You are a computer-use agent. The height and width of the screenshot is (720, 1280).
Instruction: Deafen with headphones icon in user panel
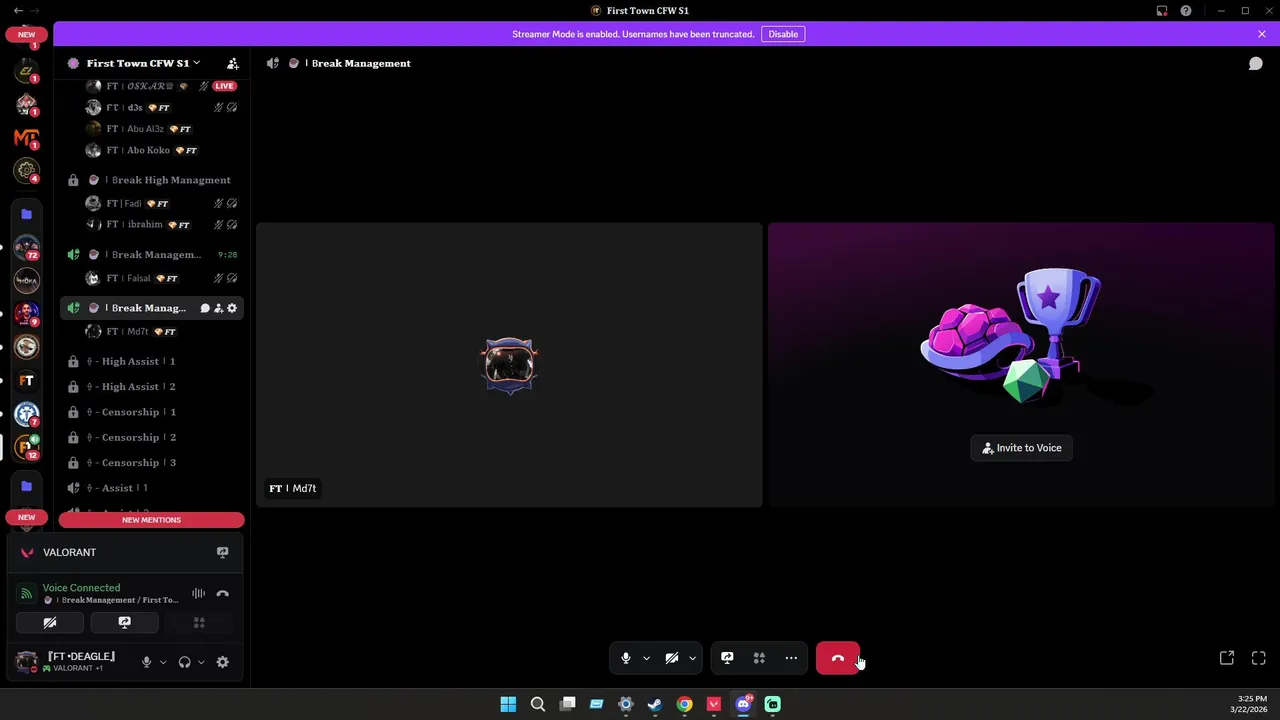[184, 662]
